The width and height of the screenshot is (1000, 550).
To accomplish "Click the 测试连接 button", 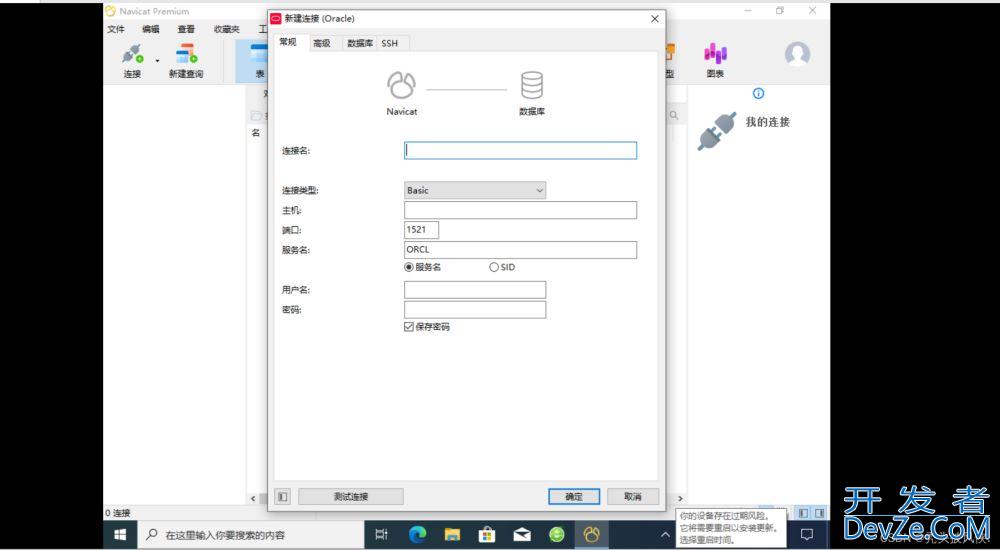I will tap(351, 496).
